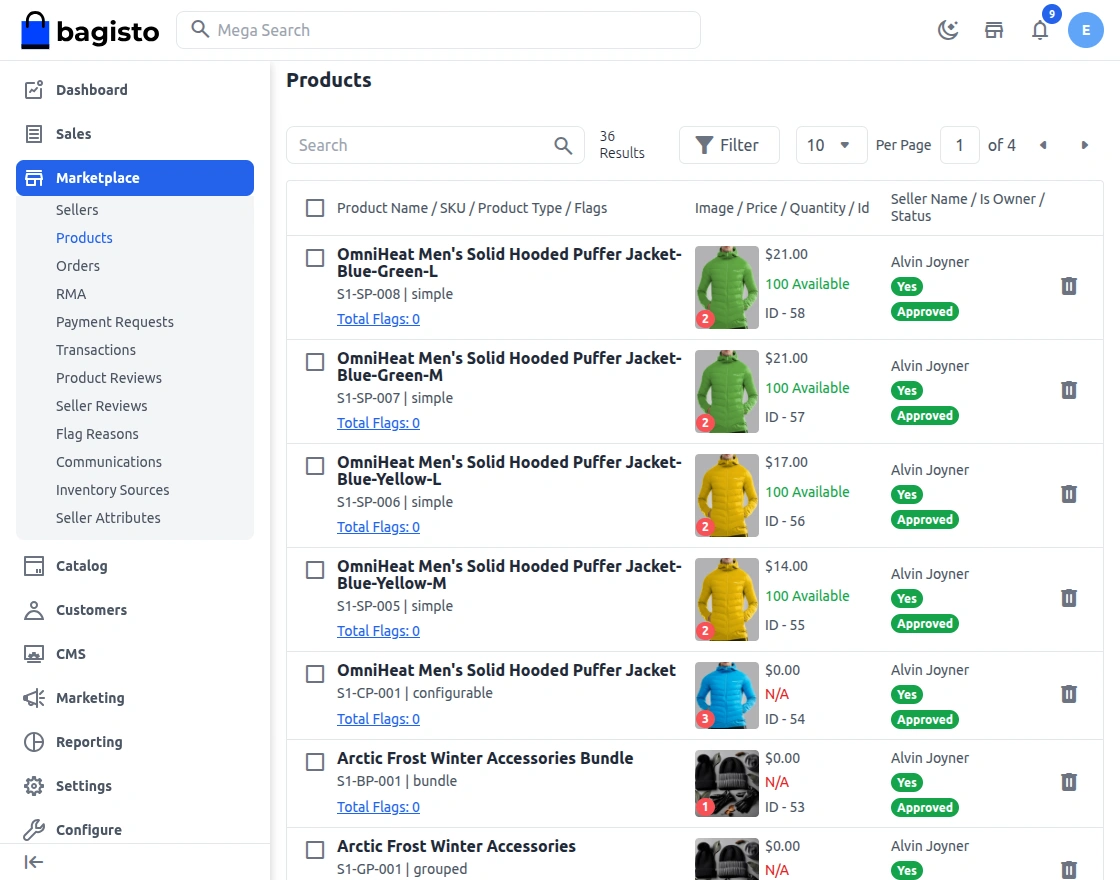Open the Payment Requests page
Viewport: 1120px width, 880px height.
[x=115, y=322]
